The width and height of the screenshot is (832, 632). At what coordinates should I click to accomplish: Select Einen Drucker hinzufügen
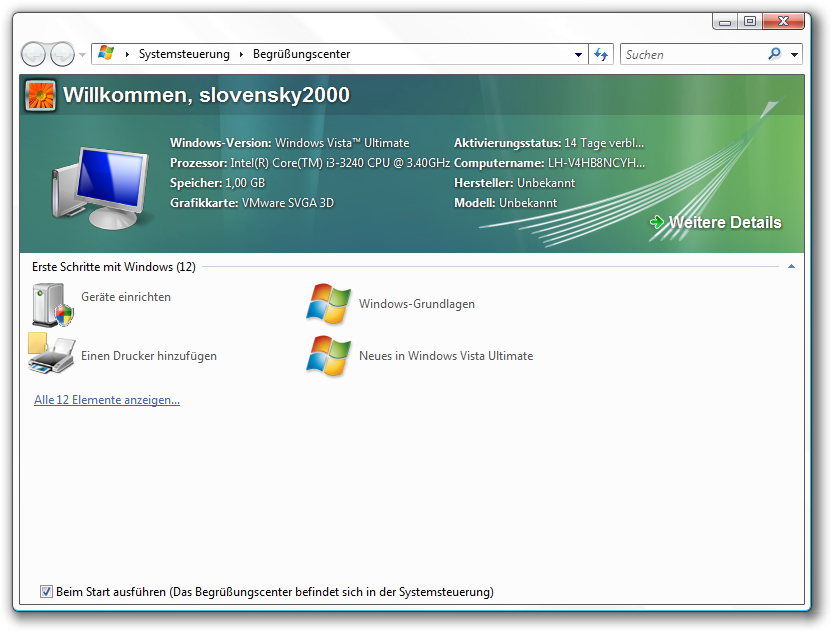tap(149, 356)
